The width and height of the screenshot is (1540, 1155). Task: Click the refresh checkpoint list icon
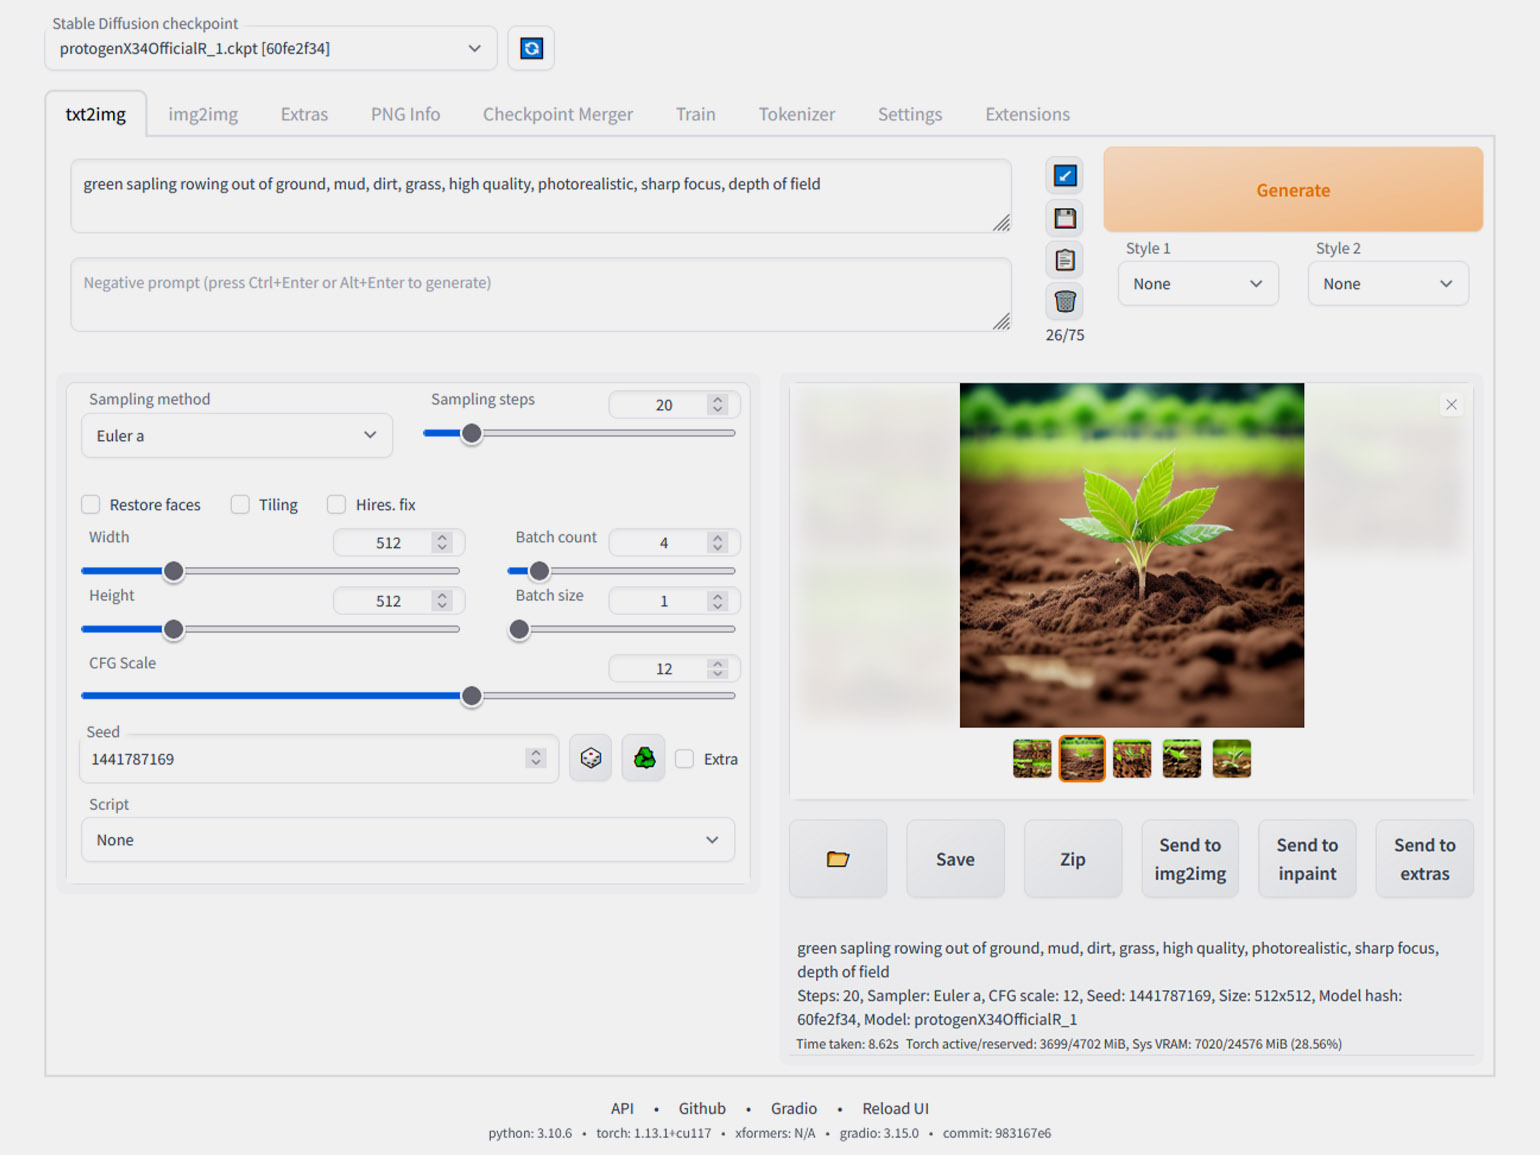tap(531, 48)
